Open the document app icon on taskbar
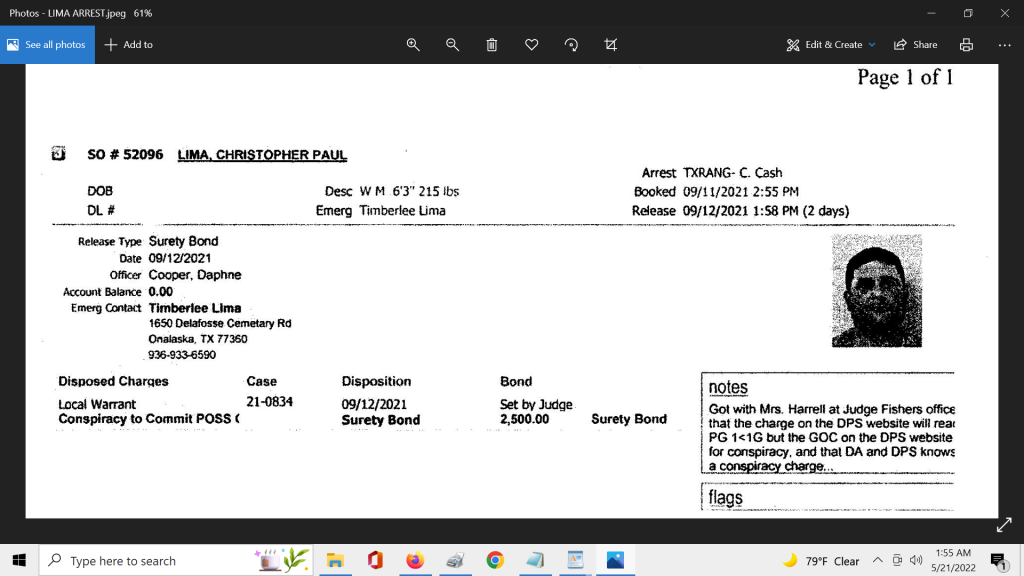The height and width of the screenshot is (576, 1024). [575, 560]
